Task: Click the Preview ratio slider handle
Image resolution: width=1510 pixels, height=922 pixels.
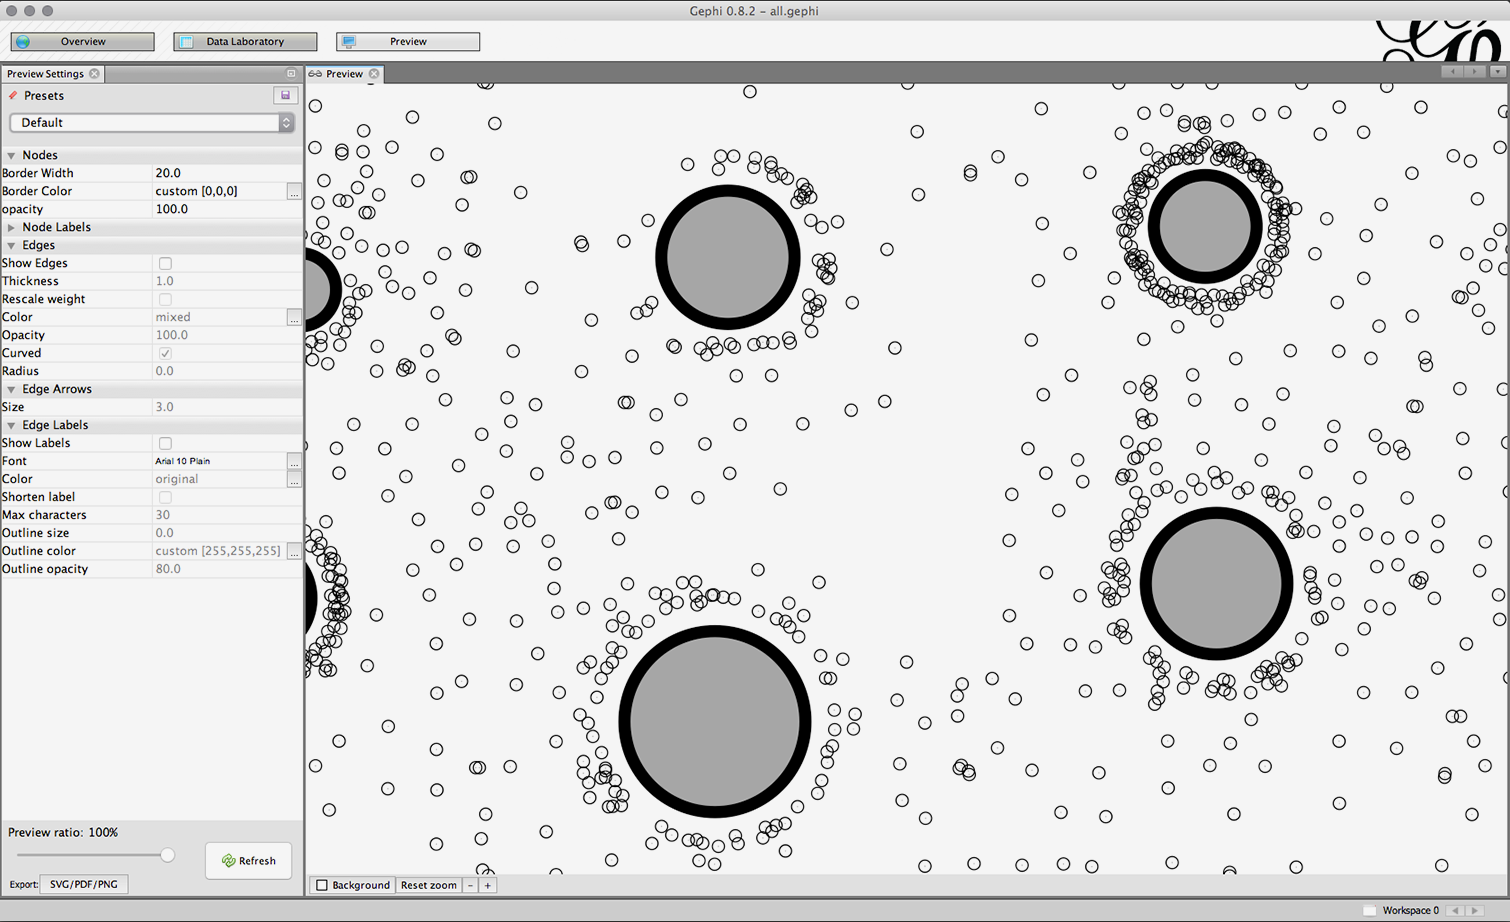Action: coord(167,855)
